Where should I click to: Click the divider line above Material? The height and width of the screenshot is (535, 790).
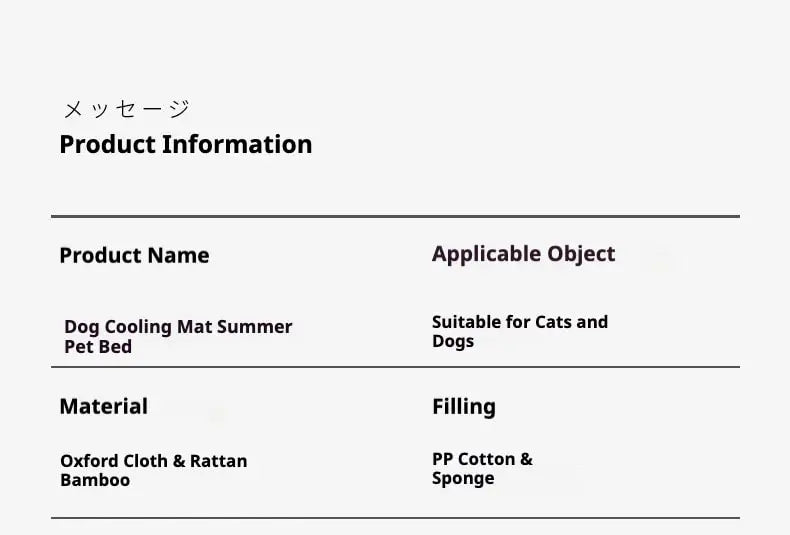tap(395, 367)
